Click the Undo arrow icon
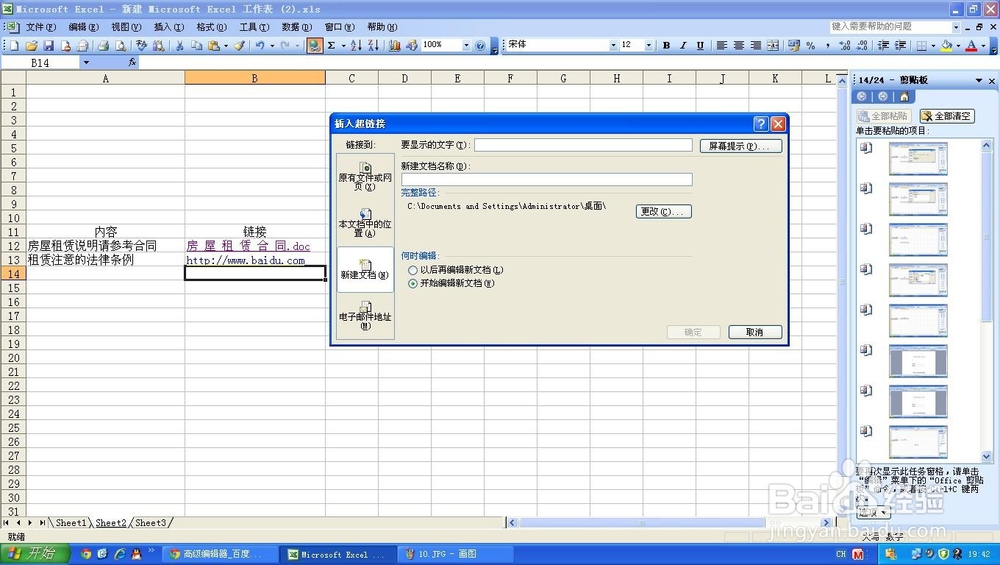The image size is (1000, 565). (260, 45)
